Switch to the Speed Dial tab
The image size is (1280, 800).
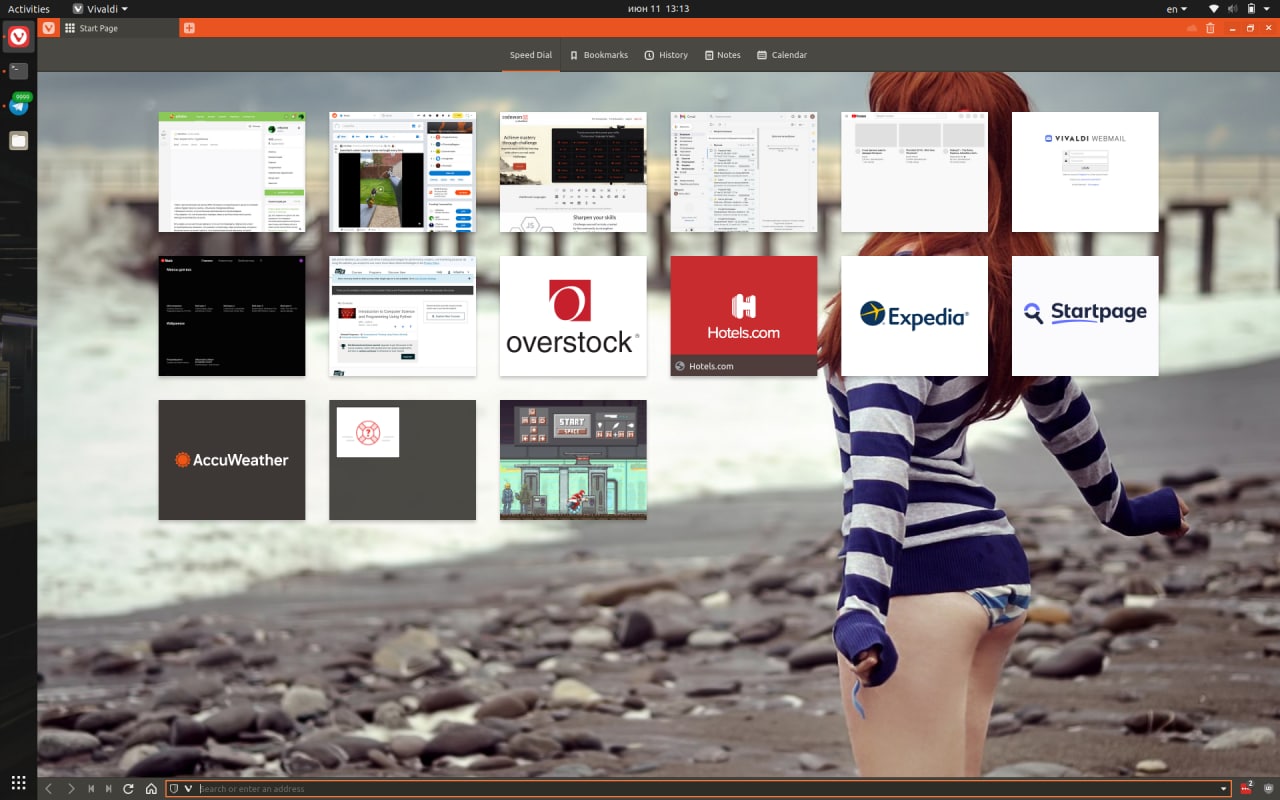point(530,55)
